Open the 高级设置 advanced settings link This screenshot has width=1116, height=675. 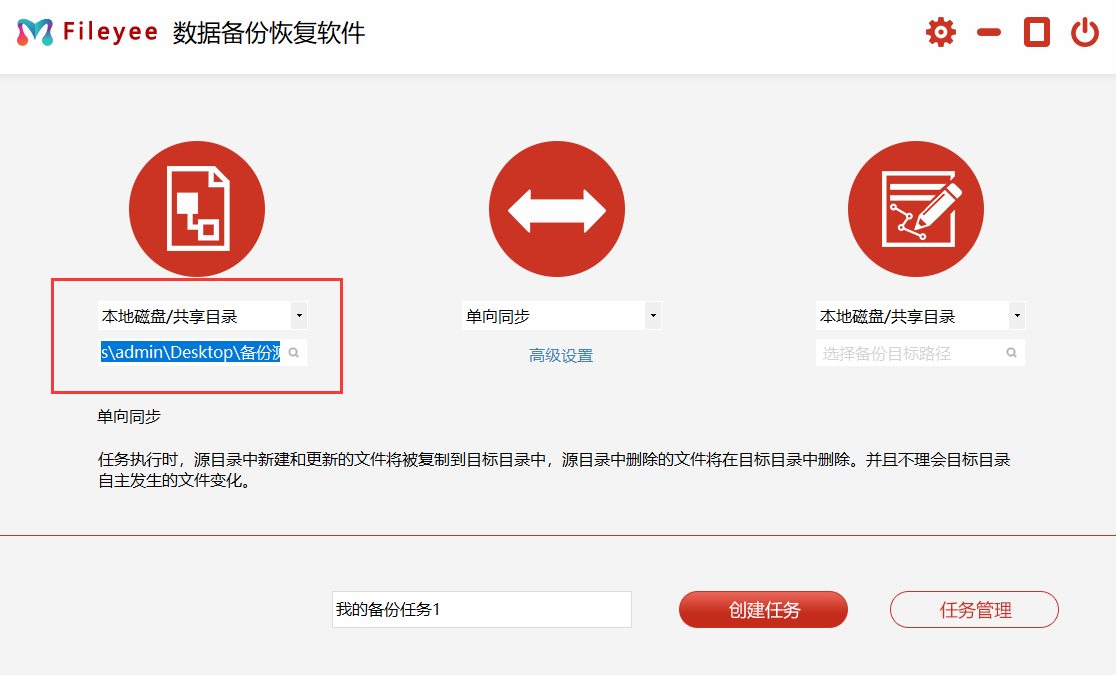pos(561,355)
